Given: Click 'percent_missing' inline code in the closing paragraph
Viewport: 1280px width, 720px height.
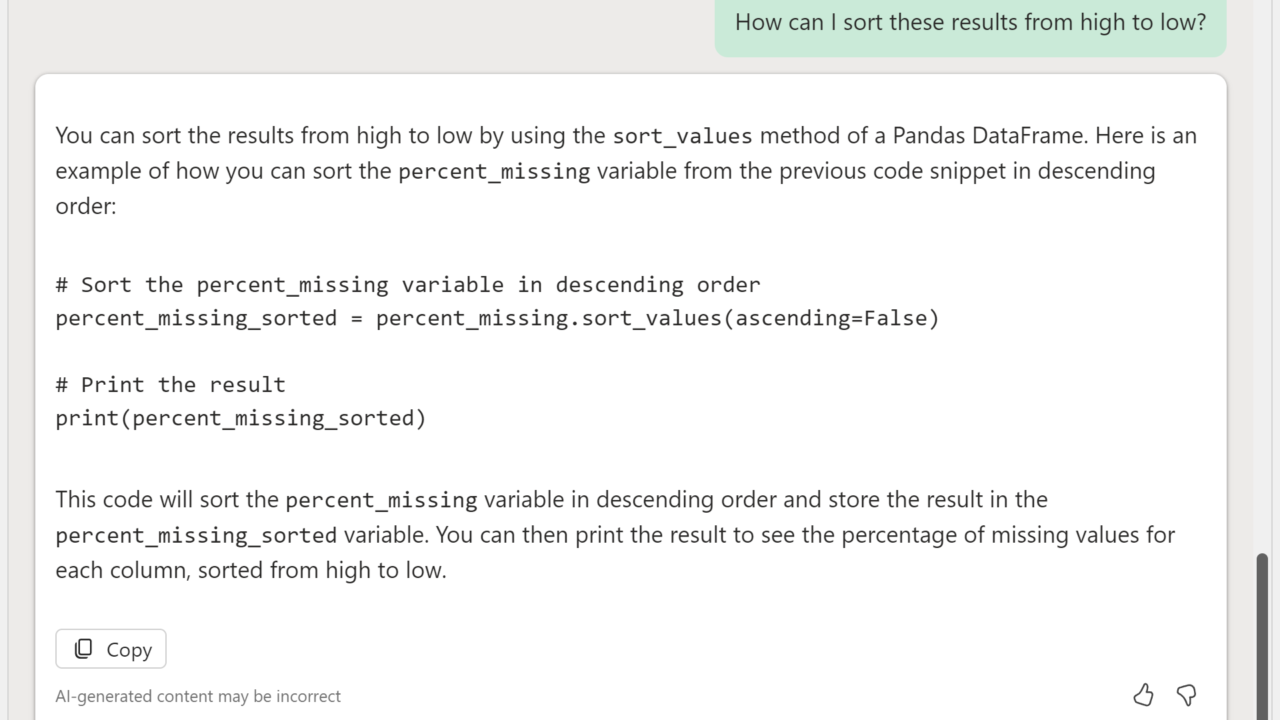Looking at the screenshot, I should pyautogui.click(x=381, y=500).
